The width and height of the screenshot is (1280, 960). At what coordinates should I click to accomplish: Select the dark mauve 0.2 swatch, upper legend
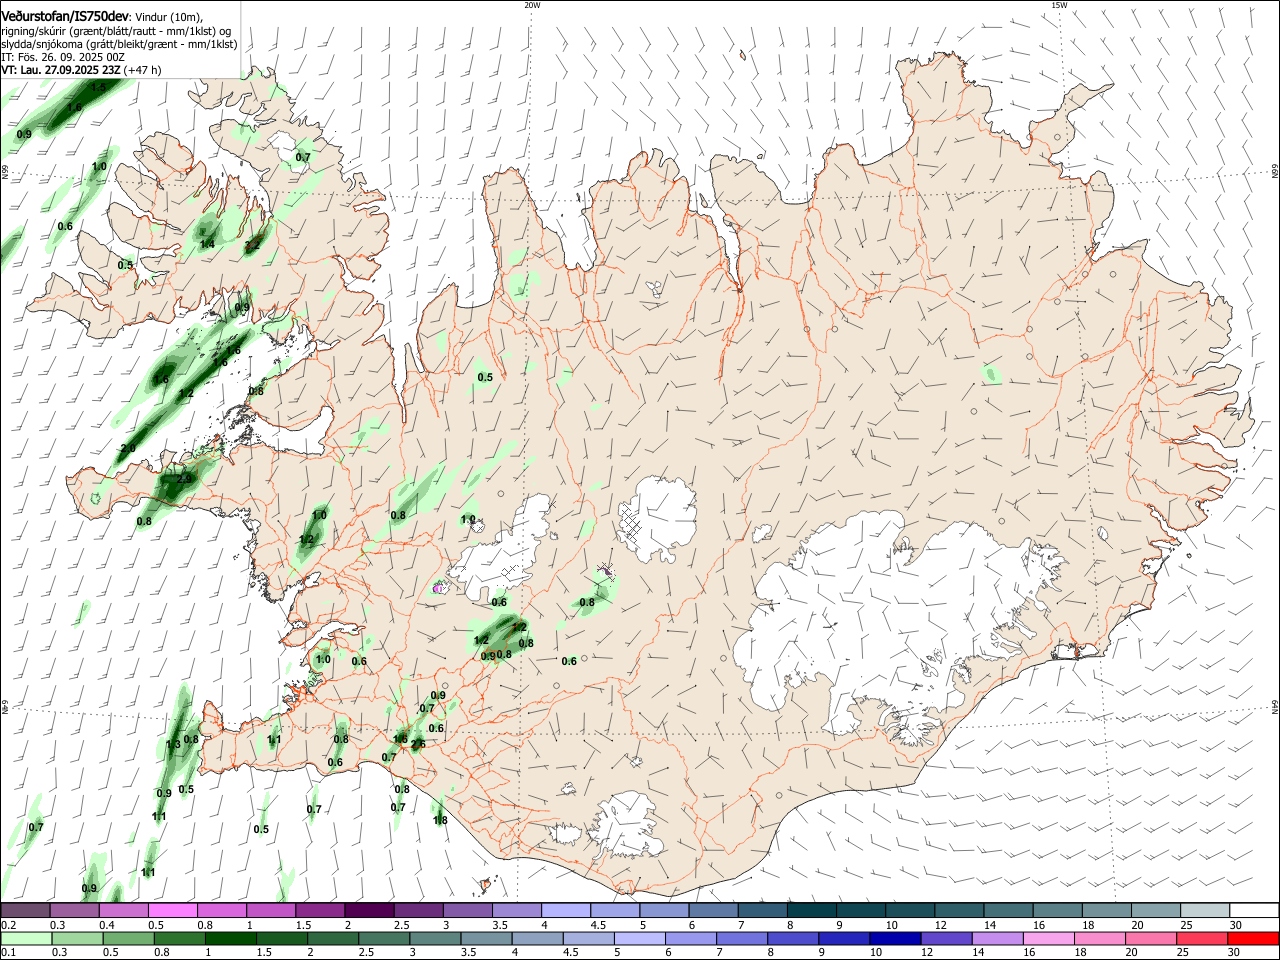pyautogui.click(x=25, y=910)
